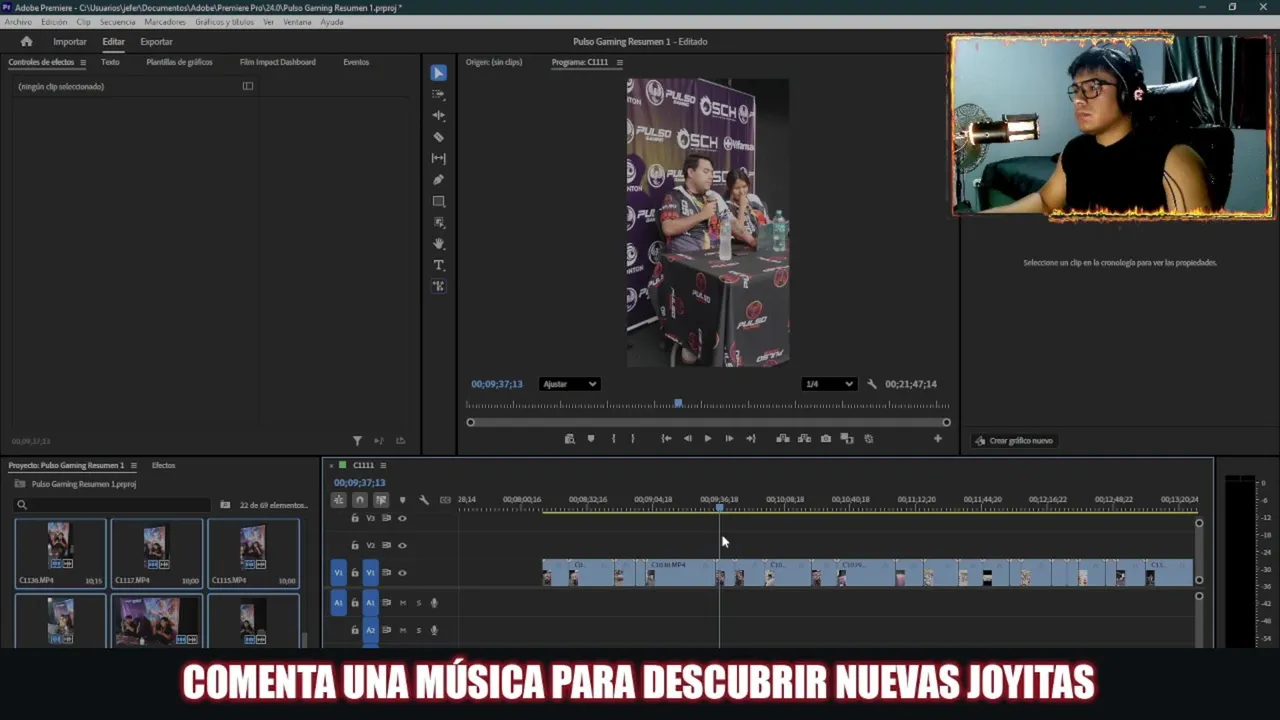
Task: Toggle sync lock on track V2
Action: tap(386, 545)
